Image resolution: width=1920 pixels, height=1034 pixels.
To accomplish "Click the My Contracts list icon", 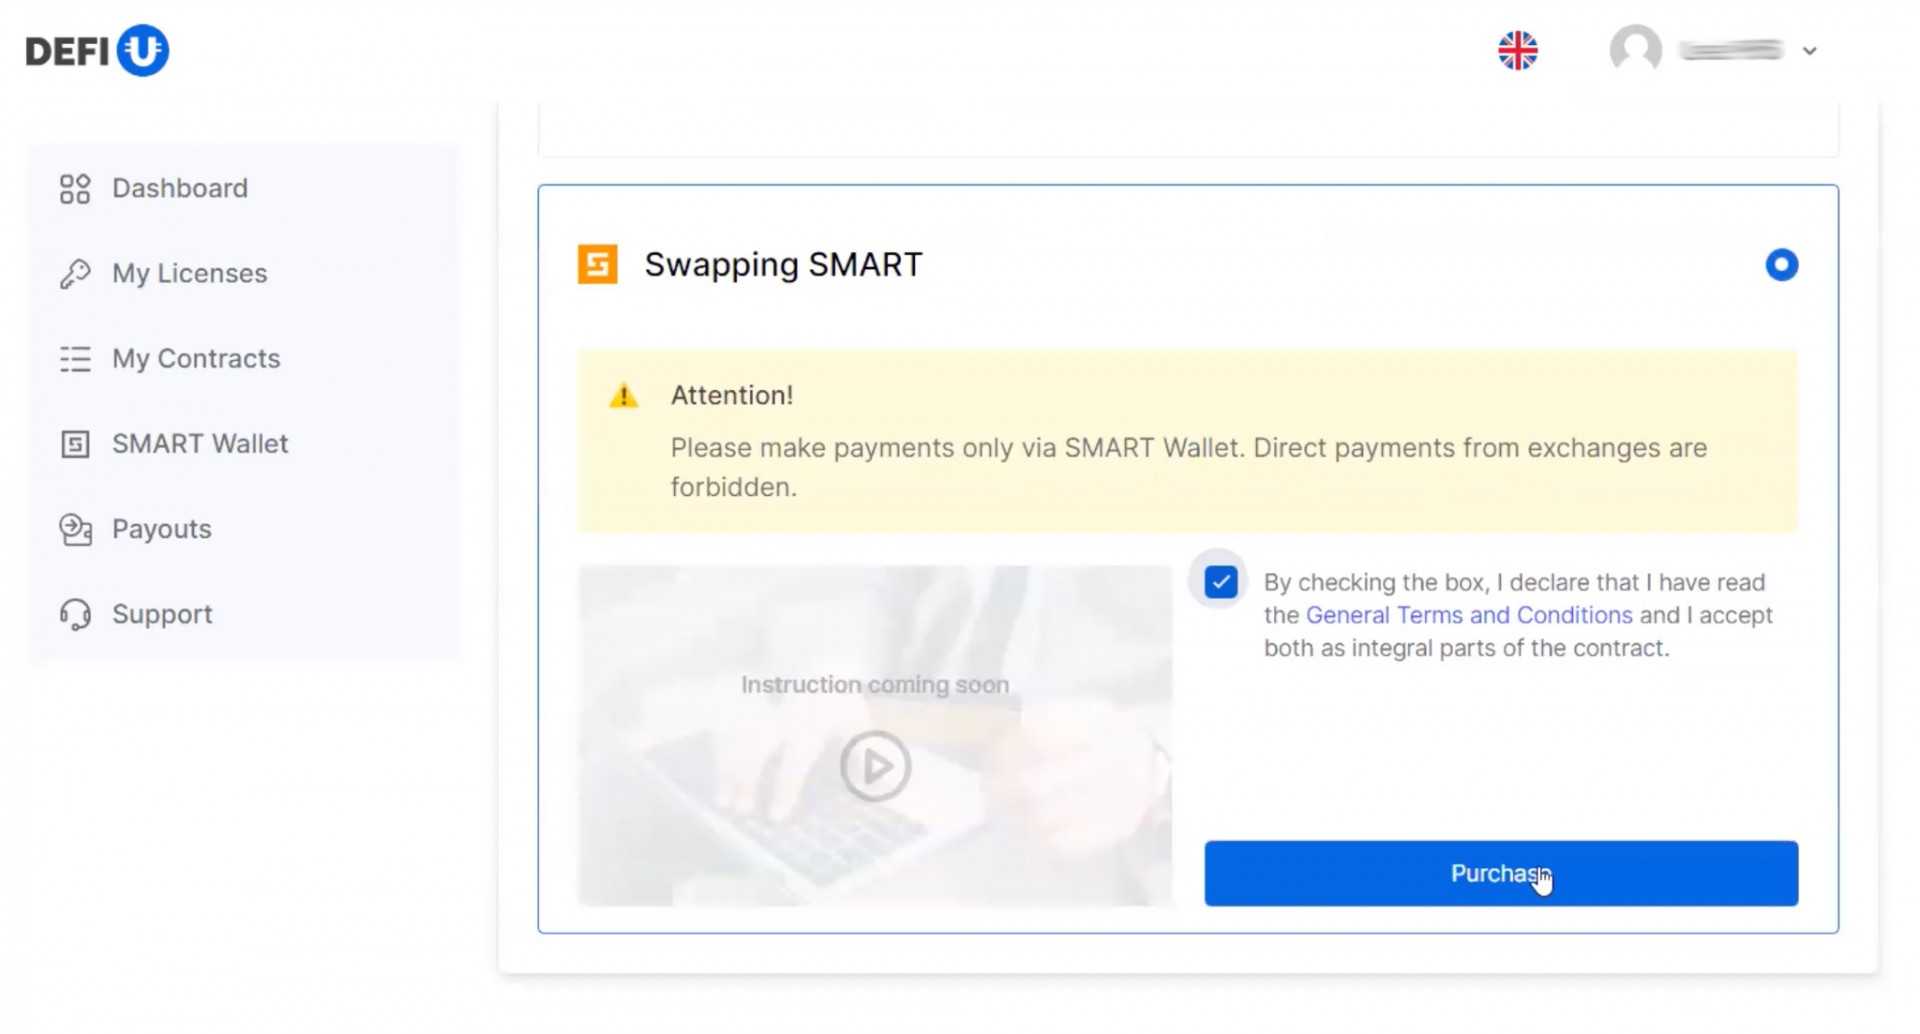I will [x=75, y=359].
